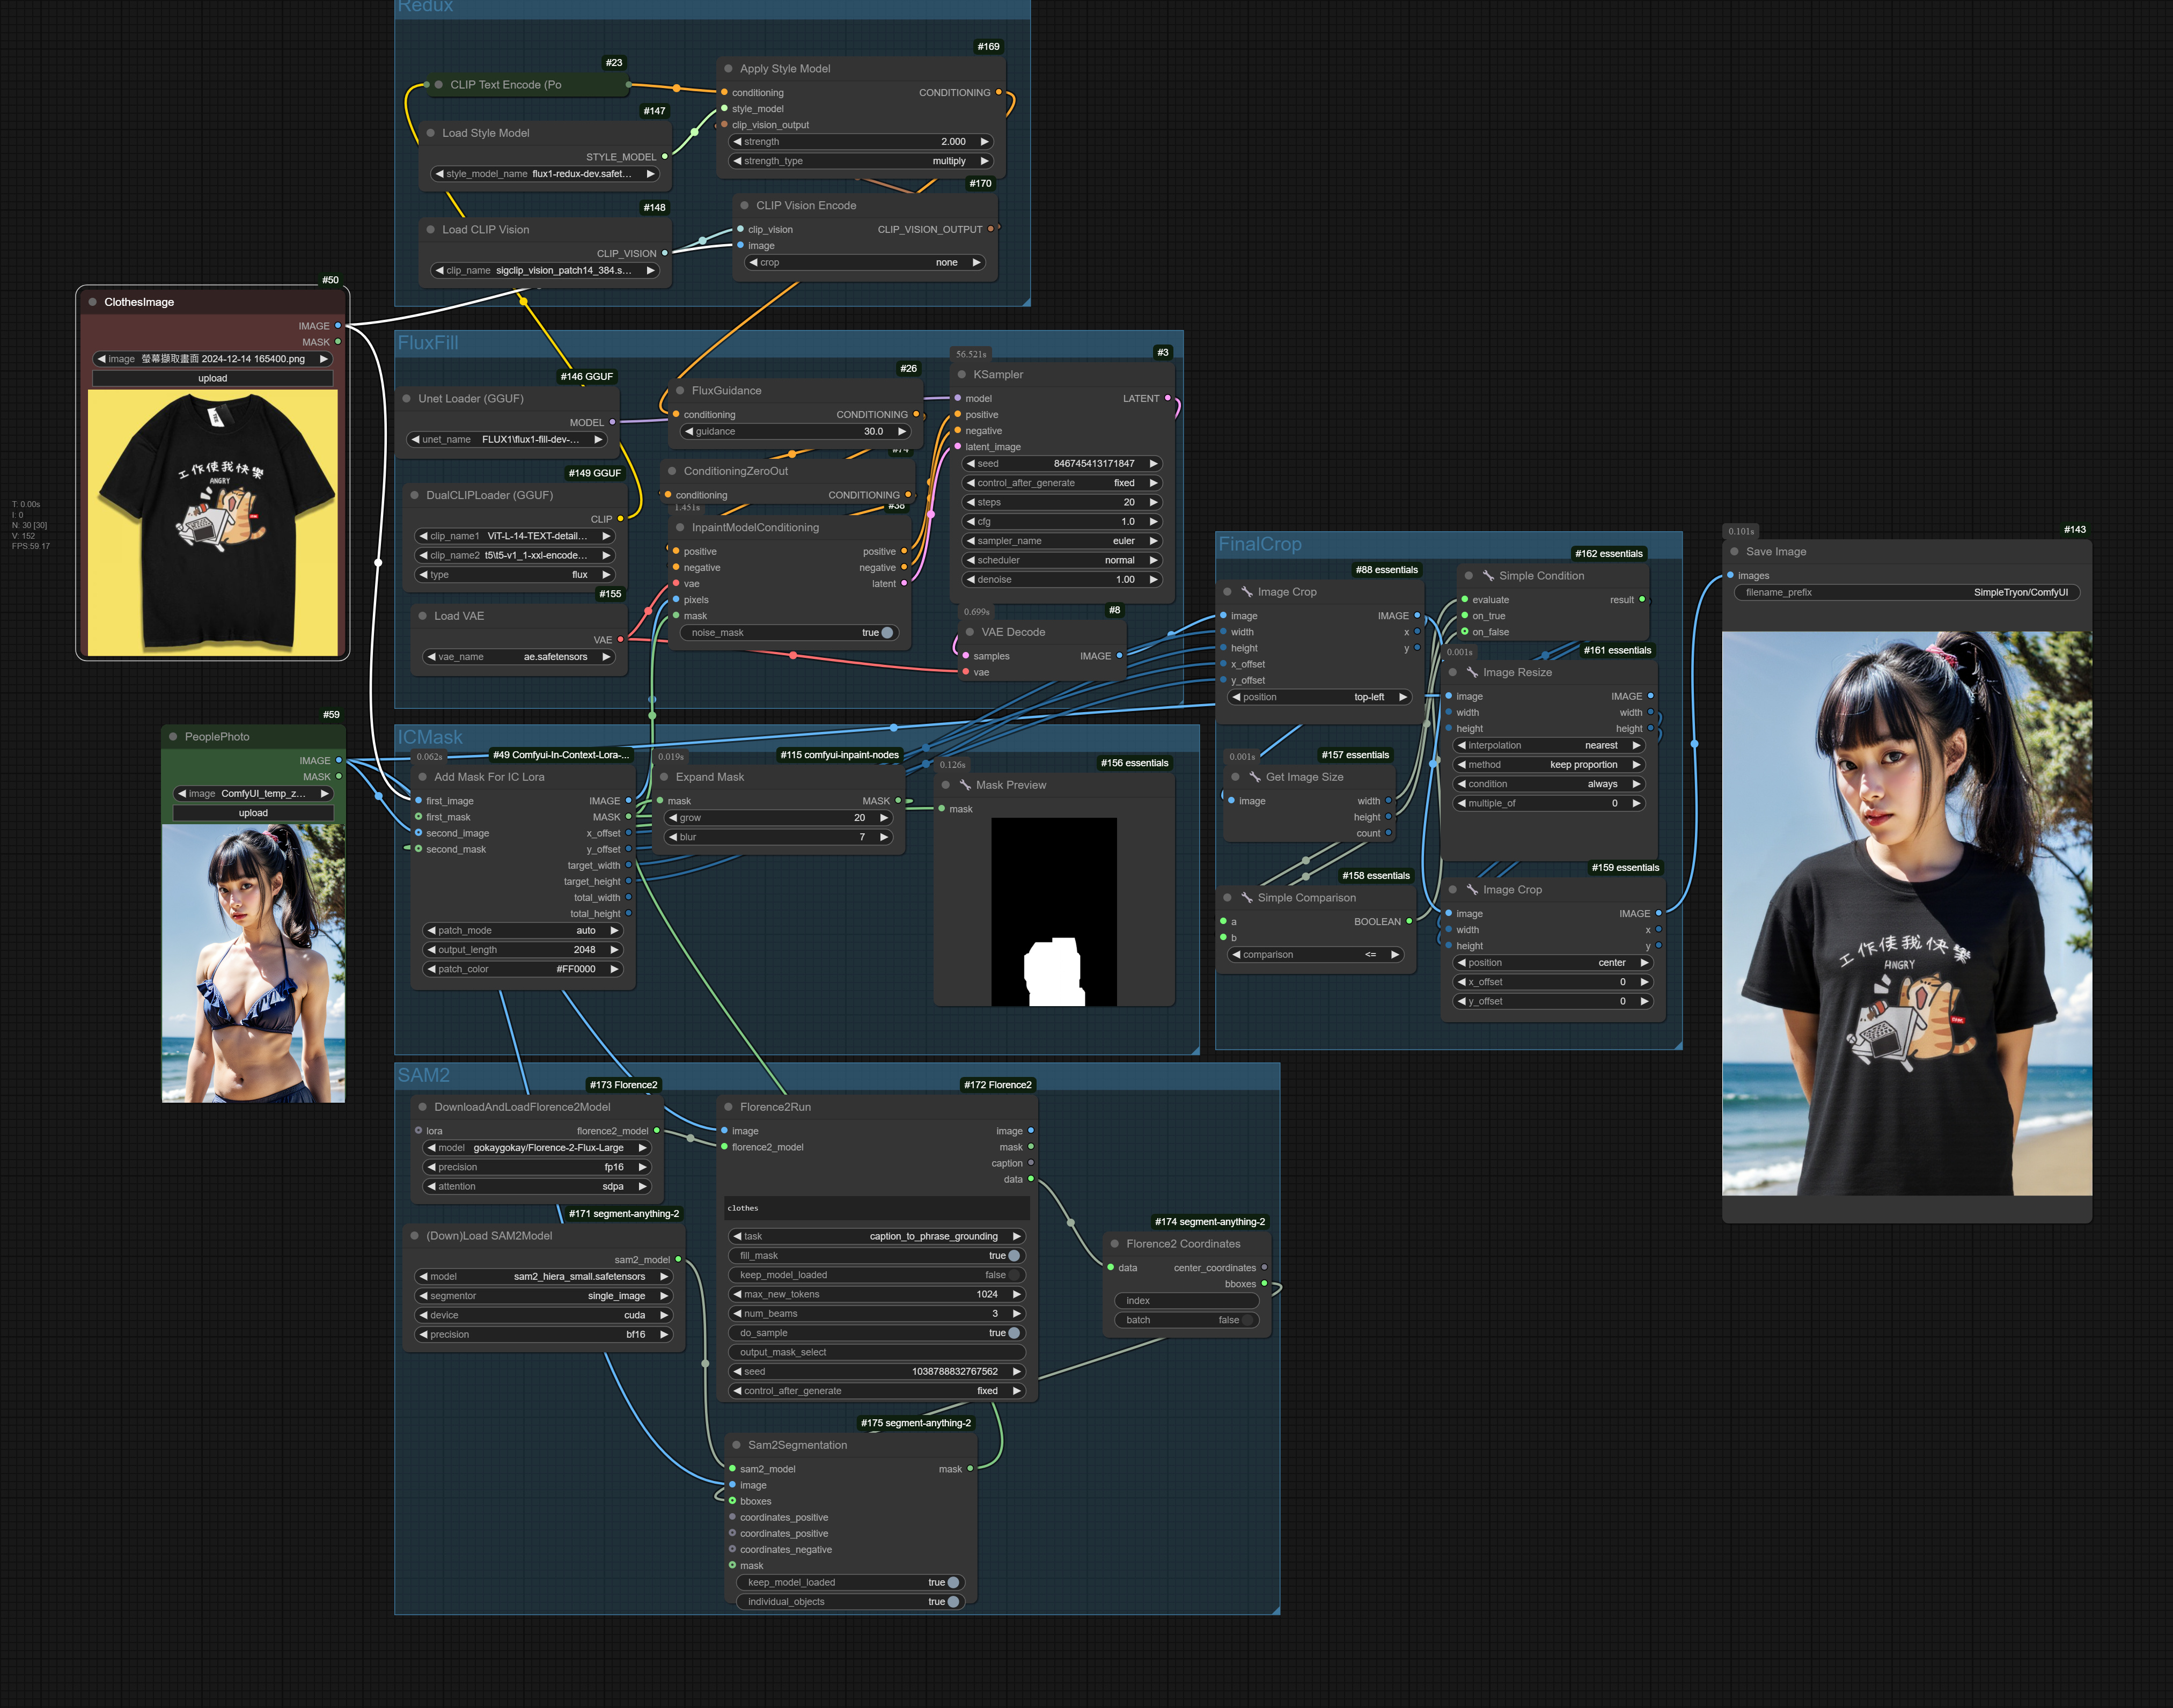Open the method keep proportion dropdown
2173x1708 pixels.
click(1549, 765)
